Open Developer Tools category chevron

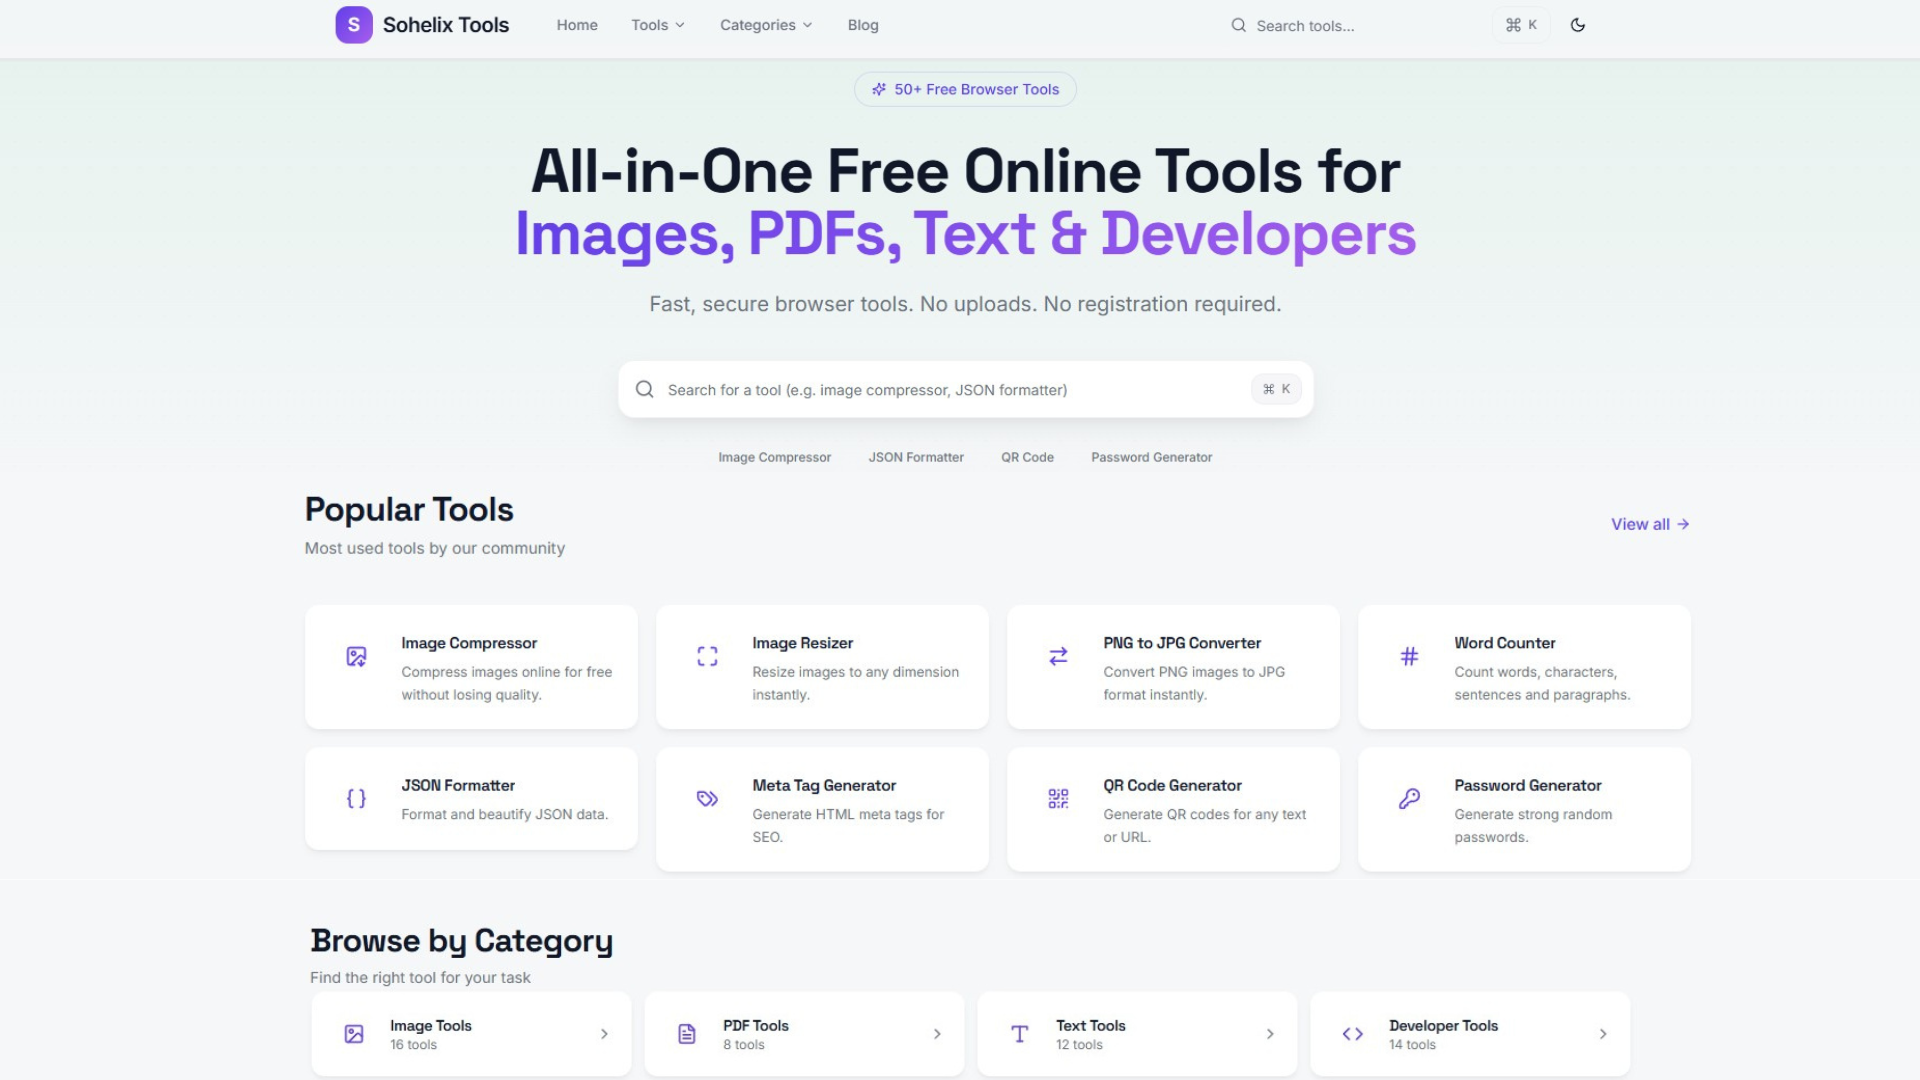pos(1602,1034)
